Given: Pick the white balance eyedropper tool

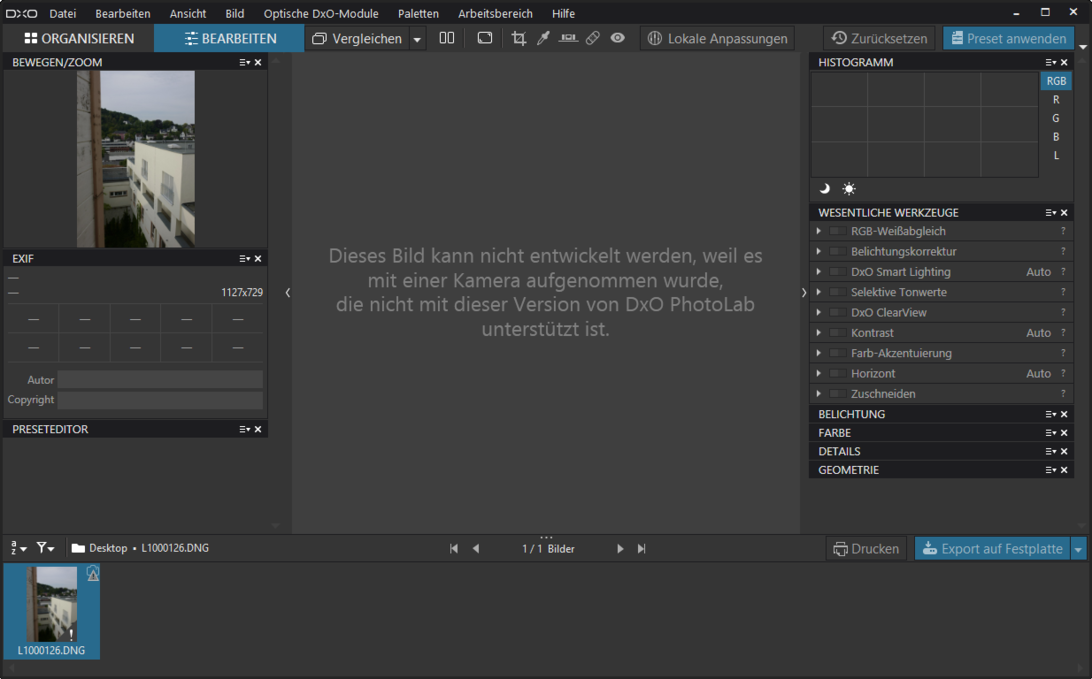Looking at the screenshot, I should pos(543,38).
